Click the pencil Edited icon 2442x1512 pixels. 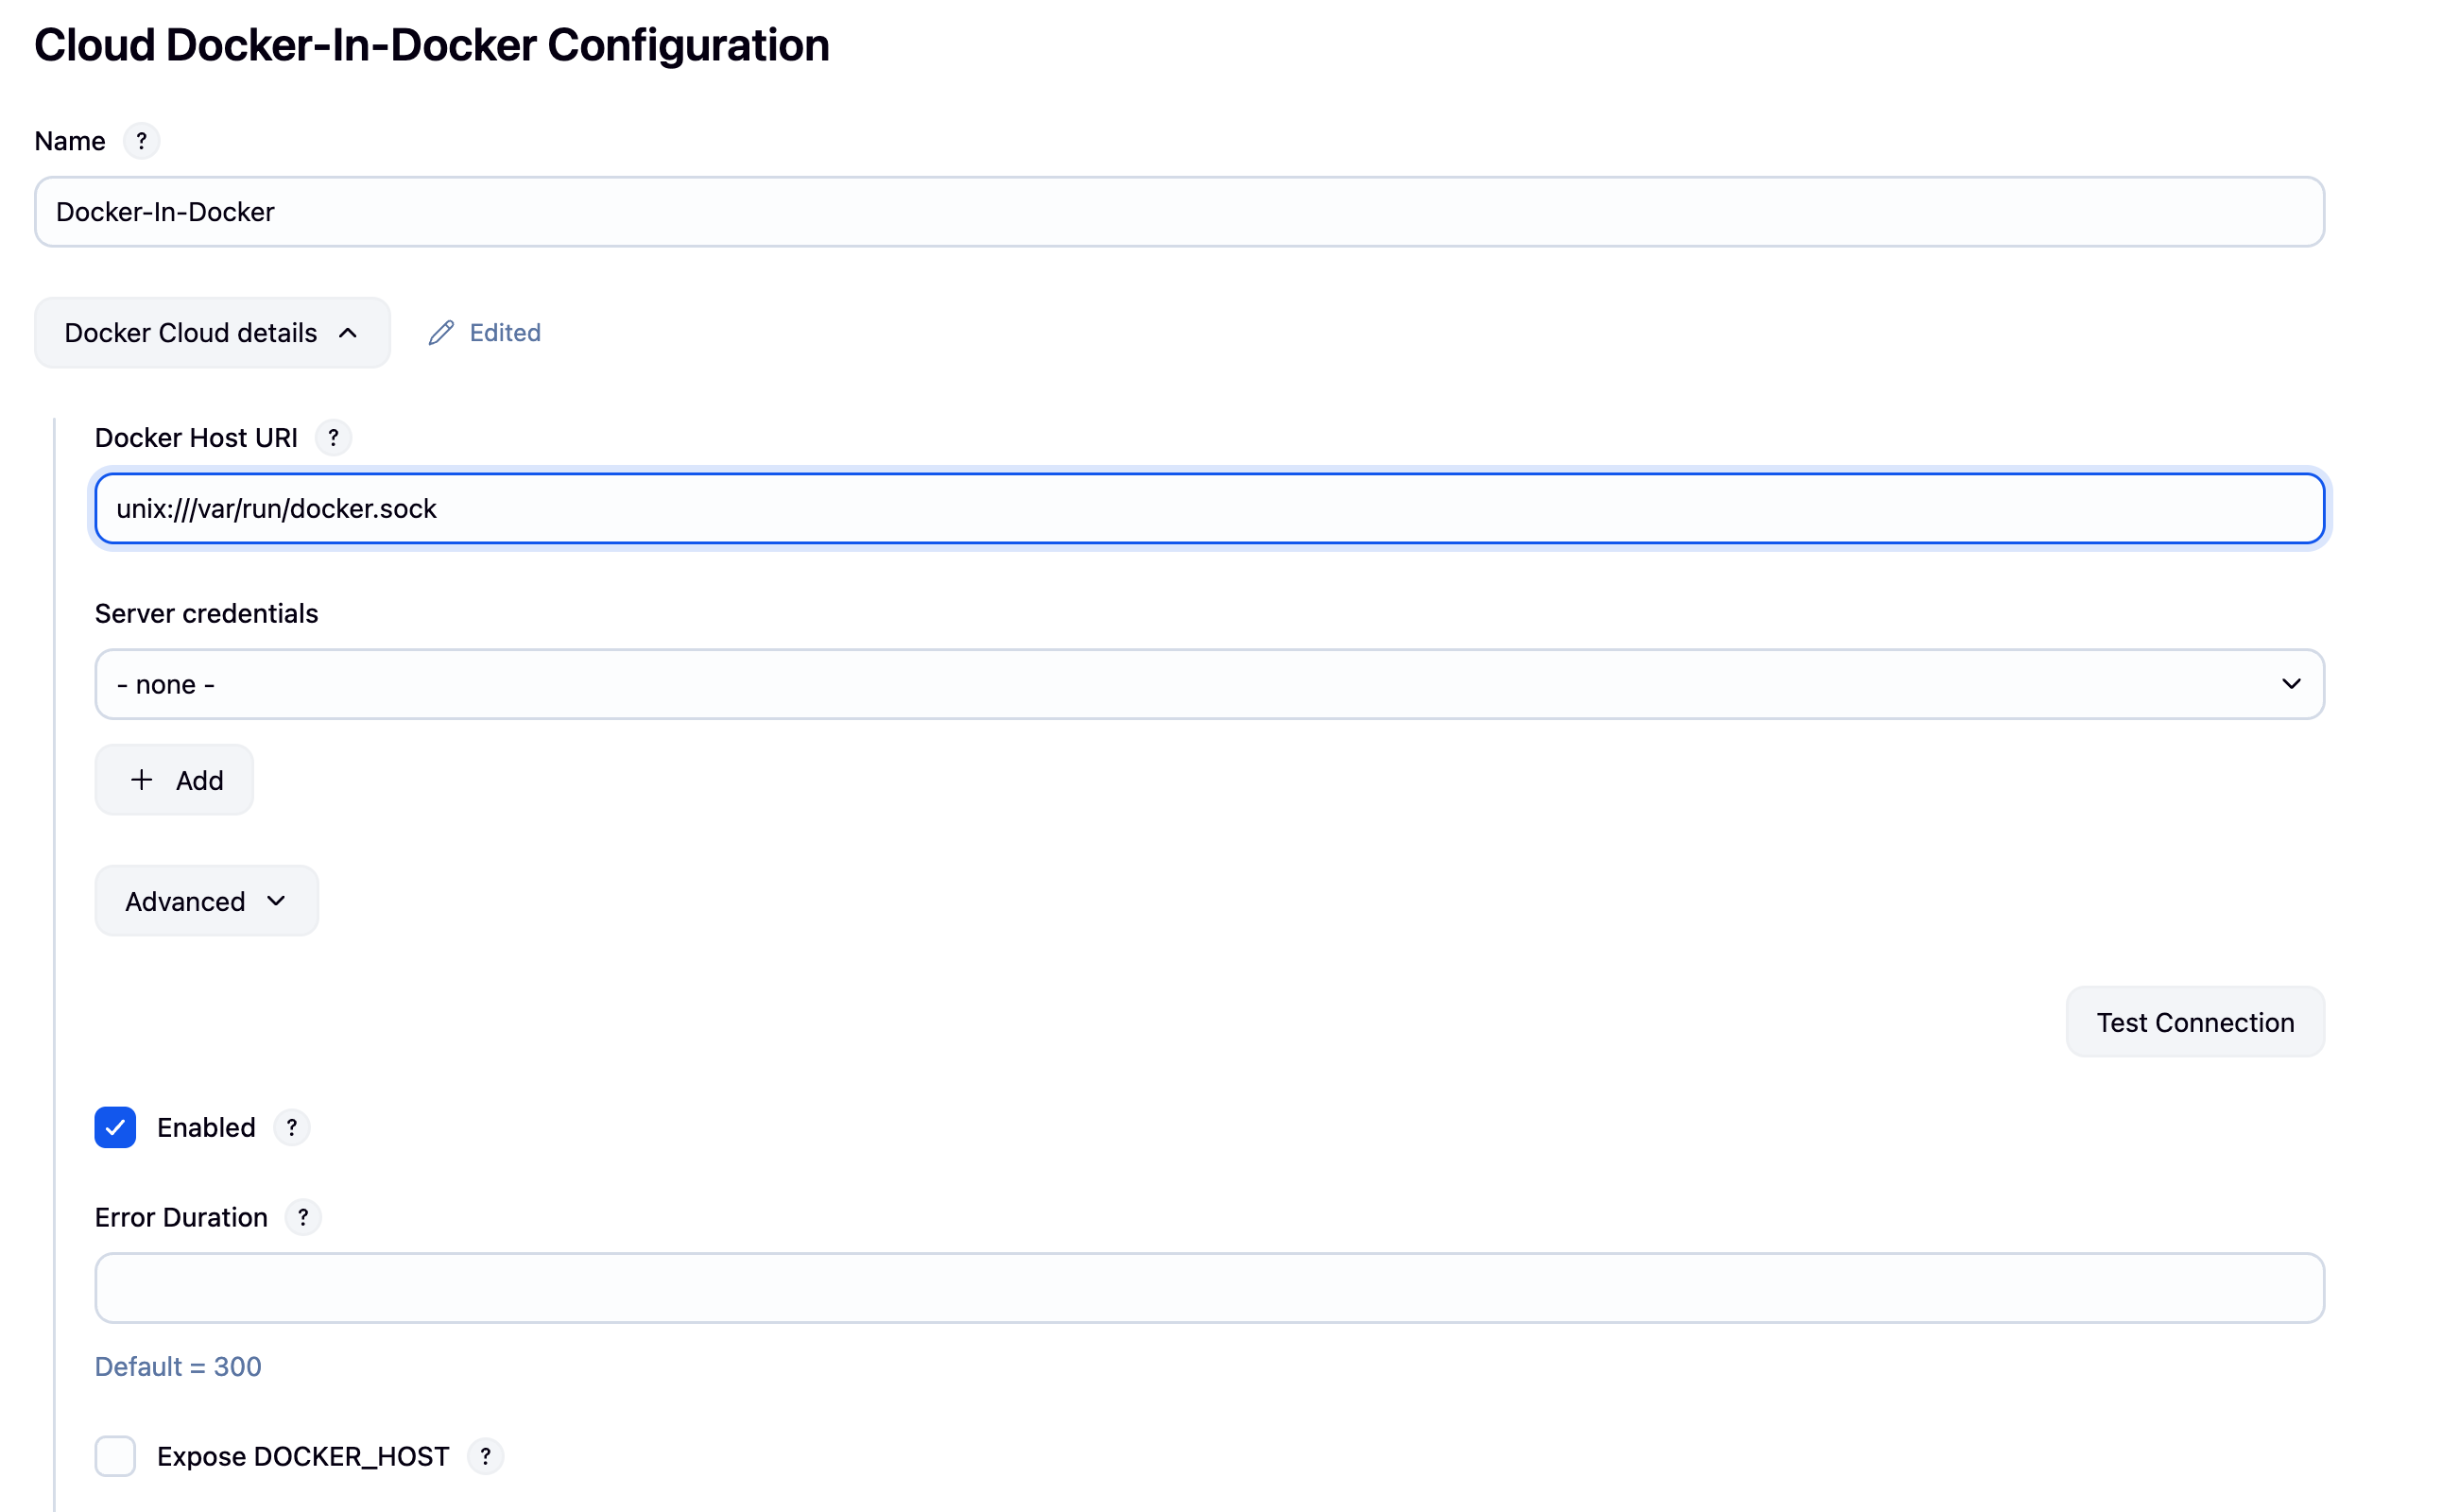click(x=441, y=333)
